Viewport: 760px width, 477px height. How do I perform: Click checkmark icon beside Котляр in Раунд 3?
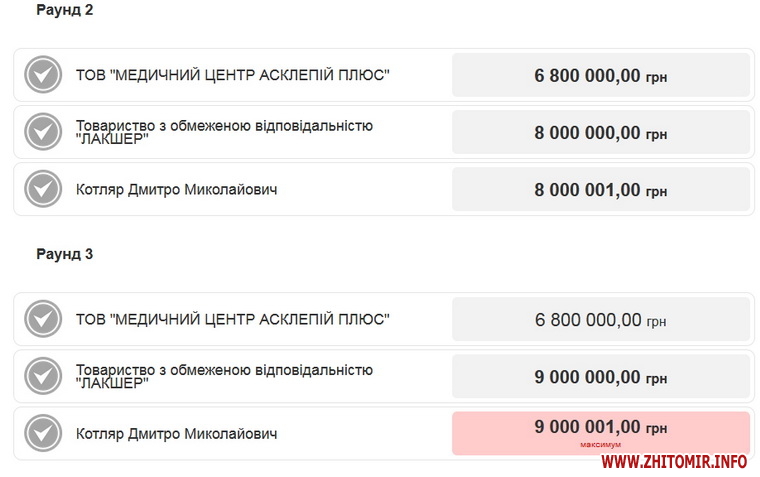(43, 433)
